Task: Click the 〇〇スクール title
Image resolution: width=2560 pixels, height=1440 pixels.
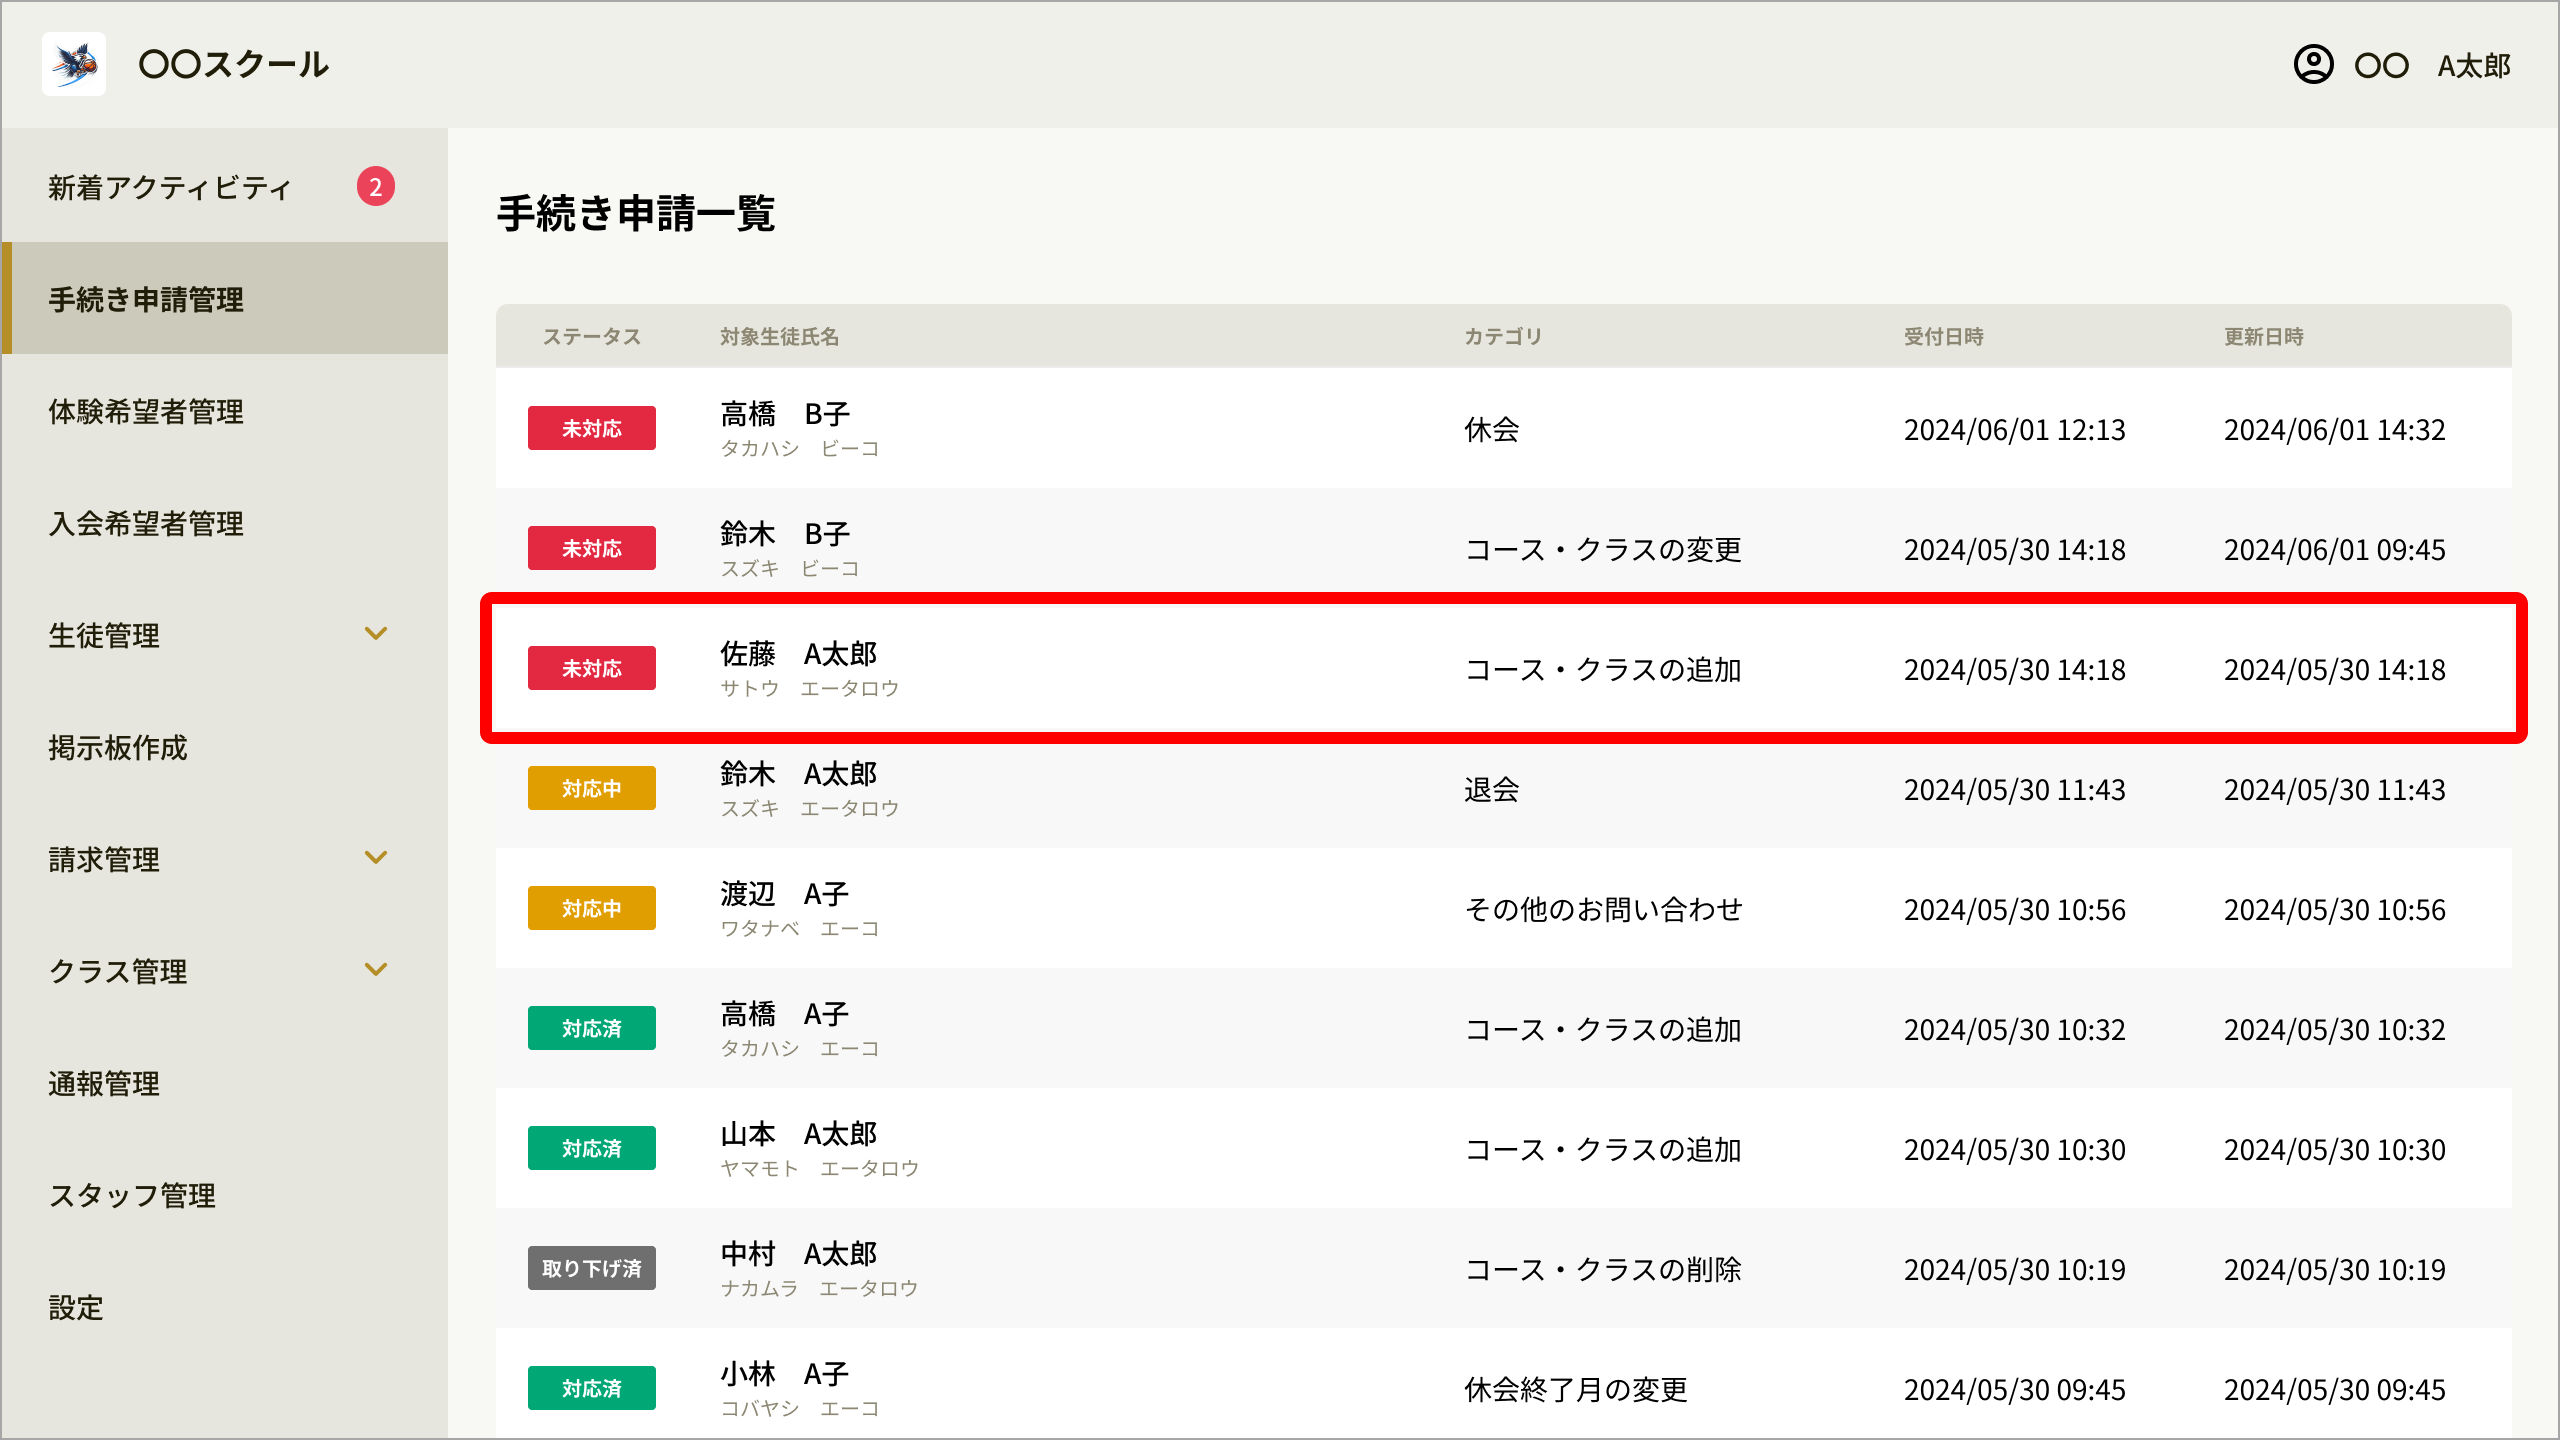Action: tap(234, 65)
